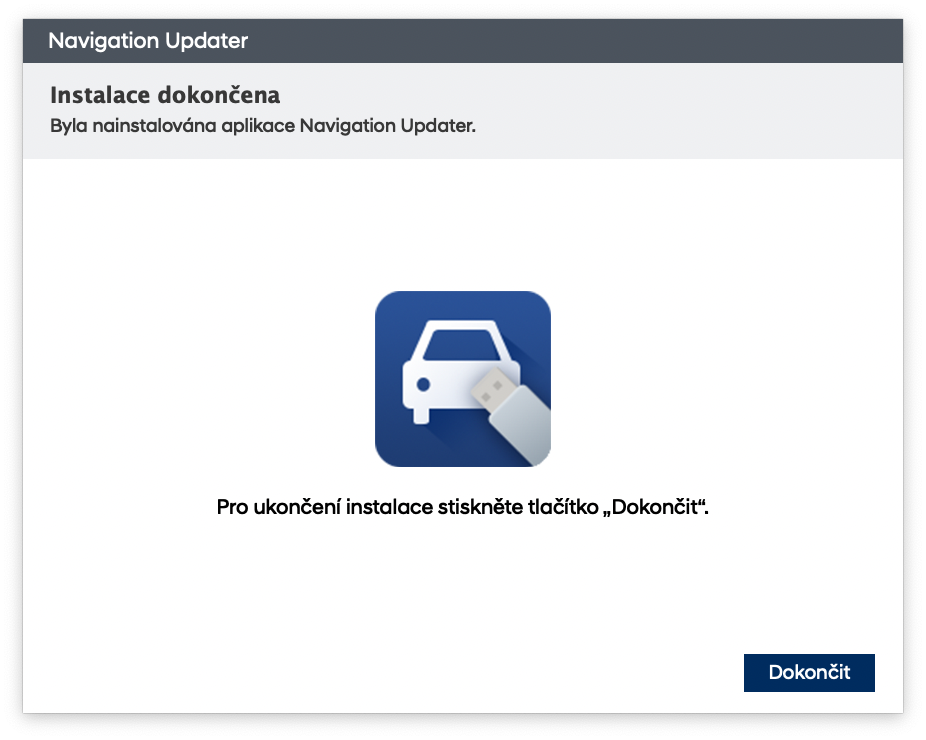This screenshot has height=740, width=926.
Task: Click the light gray header panel
Action: tap(700, 110)
